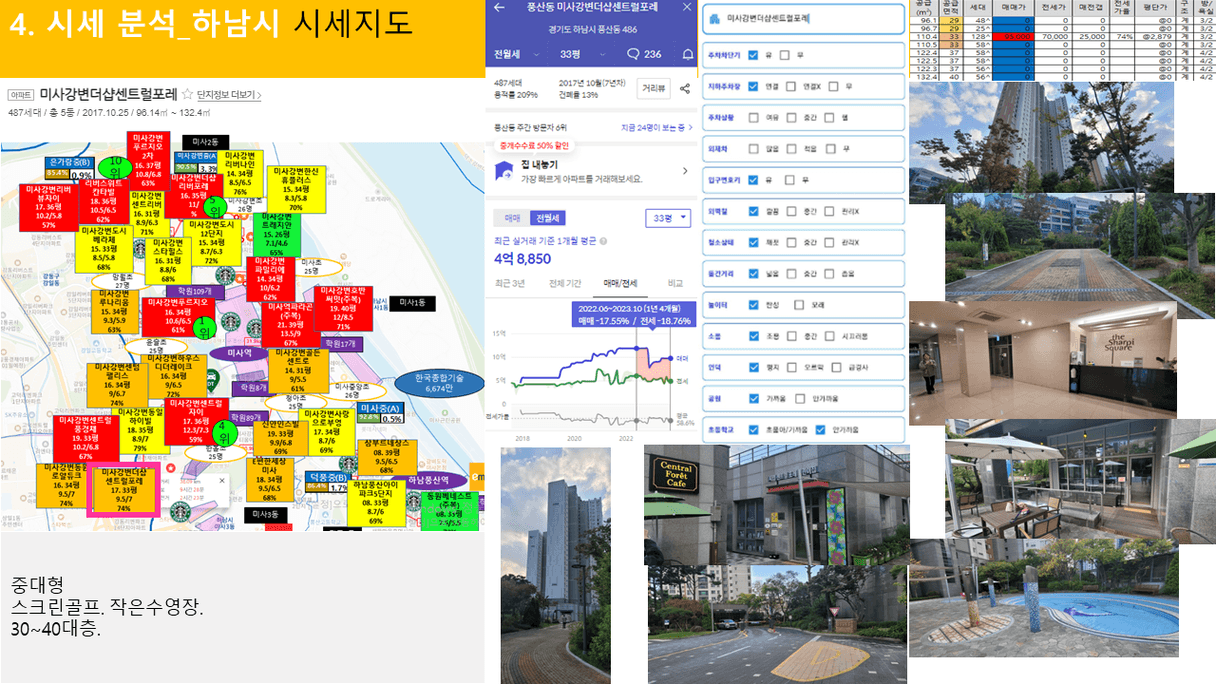Viewport: 1216px width, 684px height.
Task: Switch to the 전체 기간 tab
Action: pyautogui.click(x=565, y=283)
